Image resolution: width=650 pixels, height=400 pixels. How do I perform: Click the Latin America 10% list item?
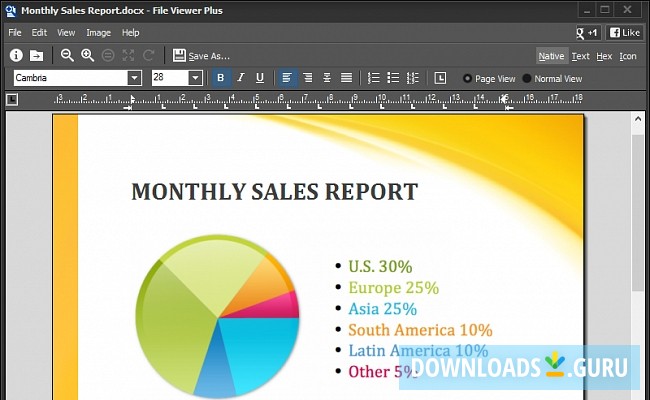[418, 351]
